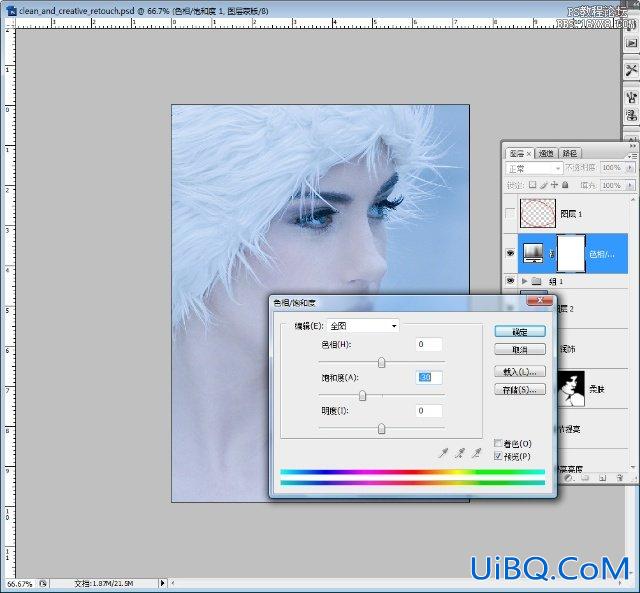Click the white layer mask thumbnail

pos(571,253)
